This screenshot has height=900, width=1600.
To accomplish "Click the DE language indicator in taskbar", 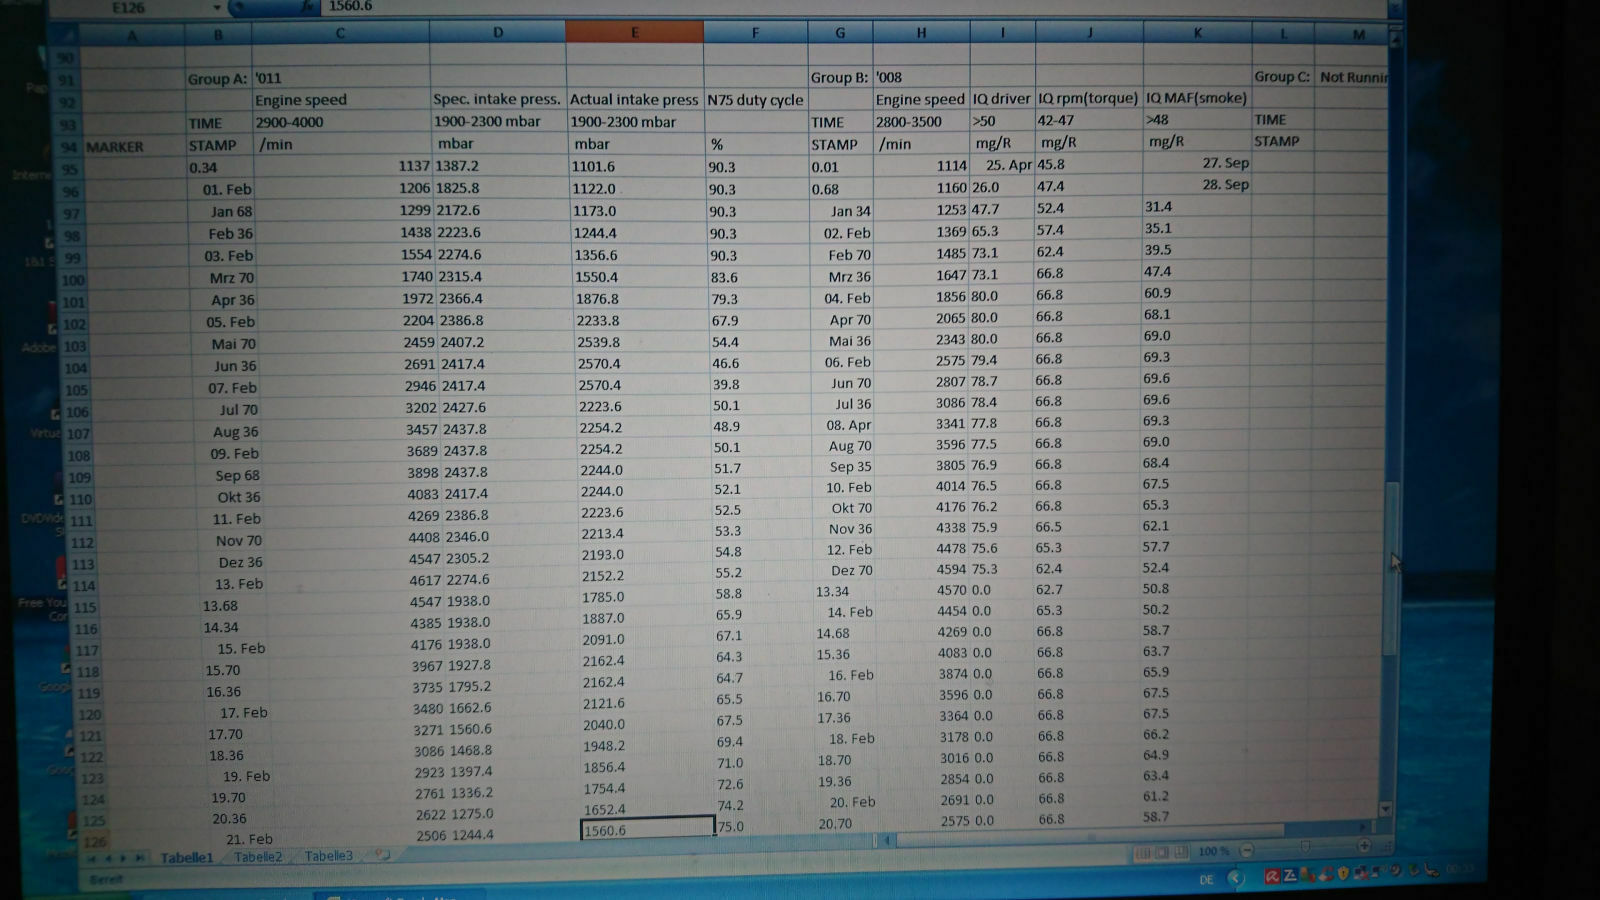I will click(x=1206, y=880).
